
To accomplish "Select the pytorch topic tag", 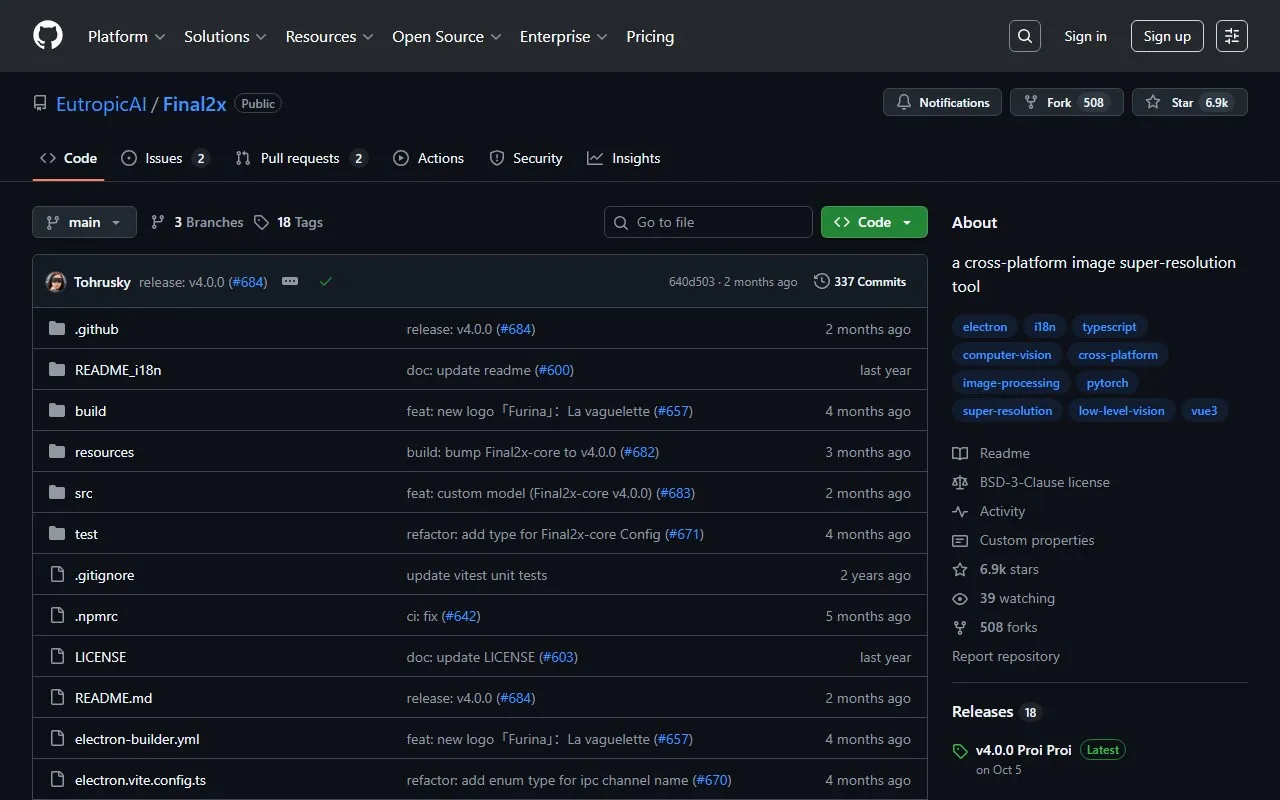I will coord(1107,383).
